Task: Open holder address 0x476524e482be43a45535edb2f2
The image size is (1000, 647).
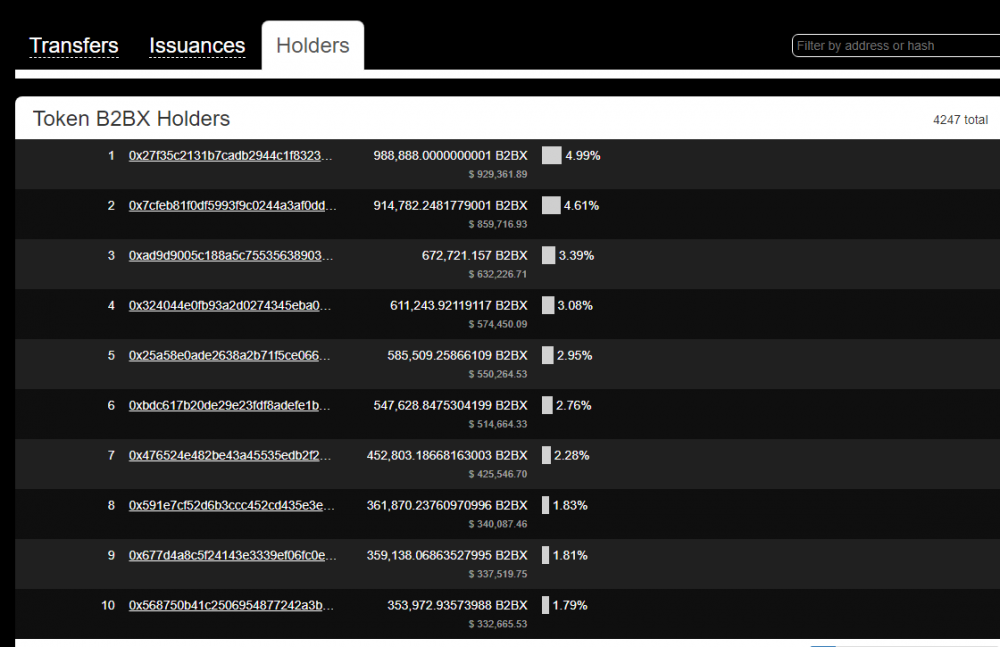Action: (230, 455)
